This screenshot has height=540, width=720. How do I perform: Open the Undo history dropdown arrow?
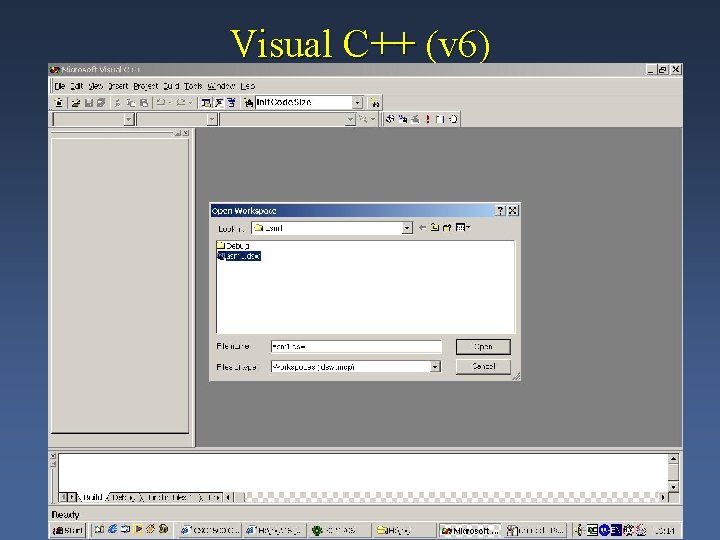point(170,103)
